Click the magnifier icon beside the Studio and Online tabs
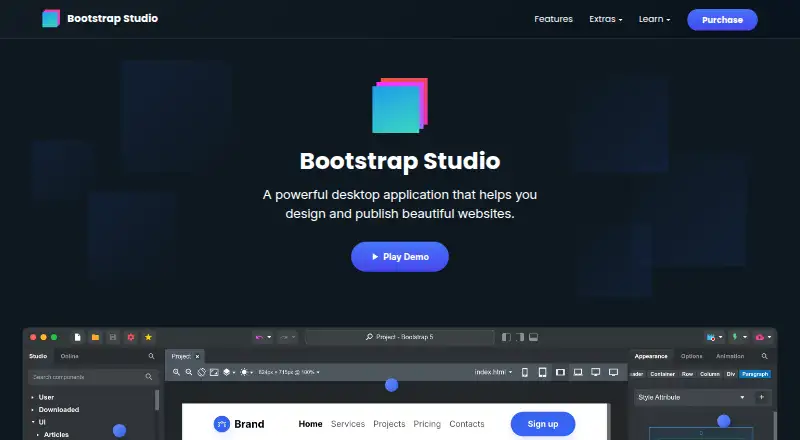Image resolution: width=800 pixels, height=440 pixels. pyautogui.click(x=152, y=356)
